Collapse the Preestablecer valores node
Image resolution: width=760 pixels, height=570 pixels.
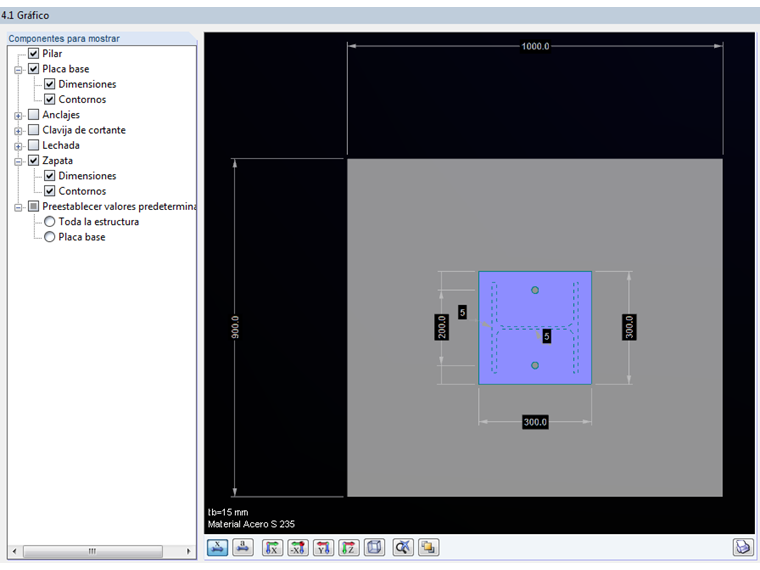pyautogui.click(x=18, y=207)
